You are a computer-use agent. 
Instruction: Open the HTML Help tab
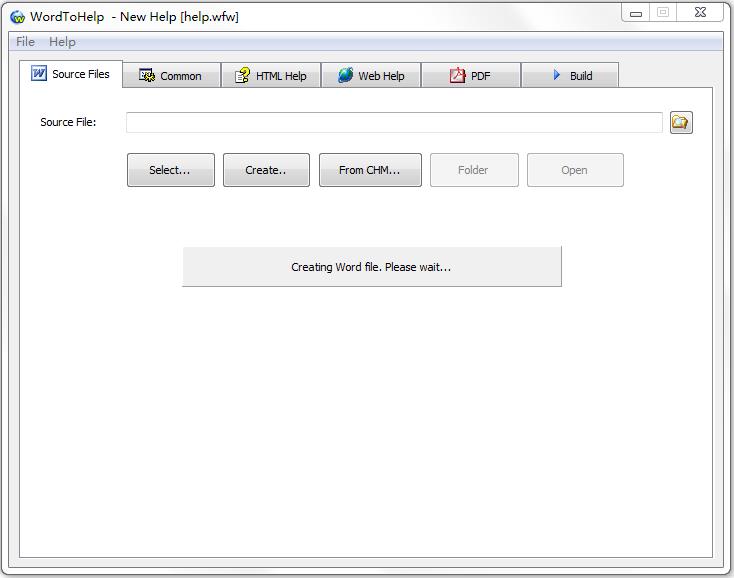[x=271, y=75]
